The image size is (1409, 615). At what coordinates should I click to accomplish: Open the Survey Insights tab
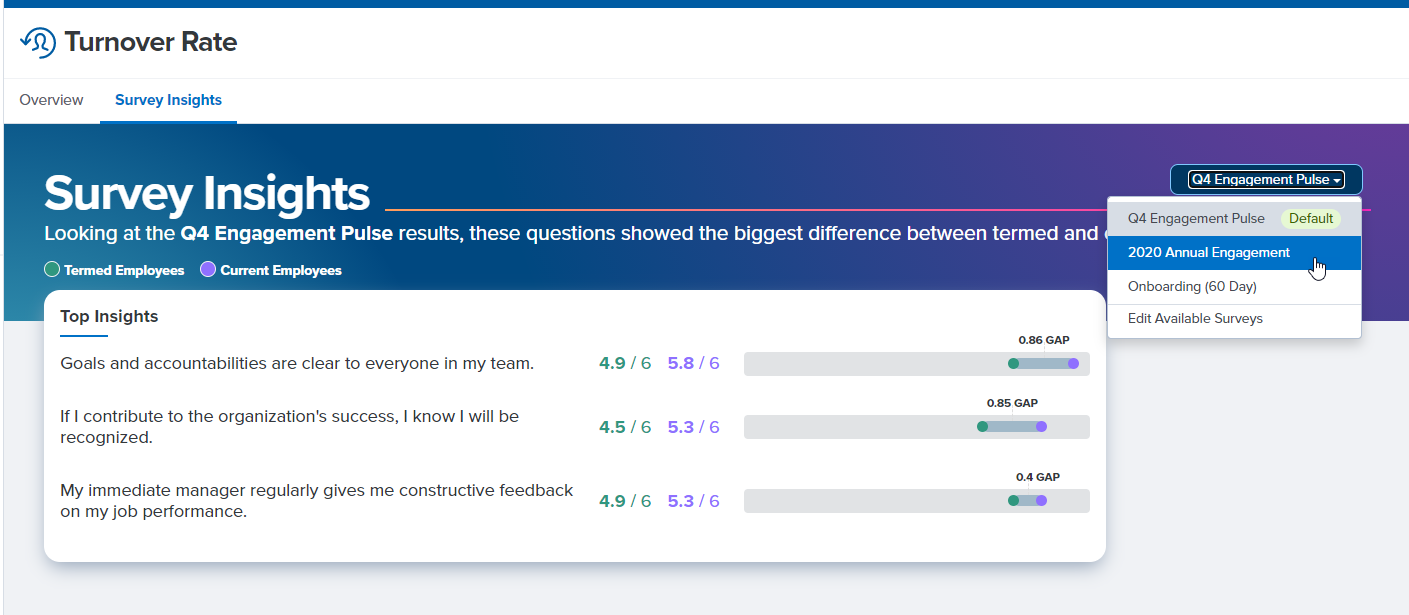click(168, 100)
